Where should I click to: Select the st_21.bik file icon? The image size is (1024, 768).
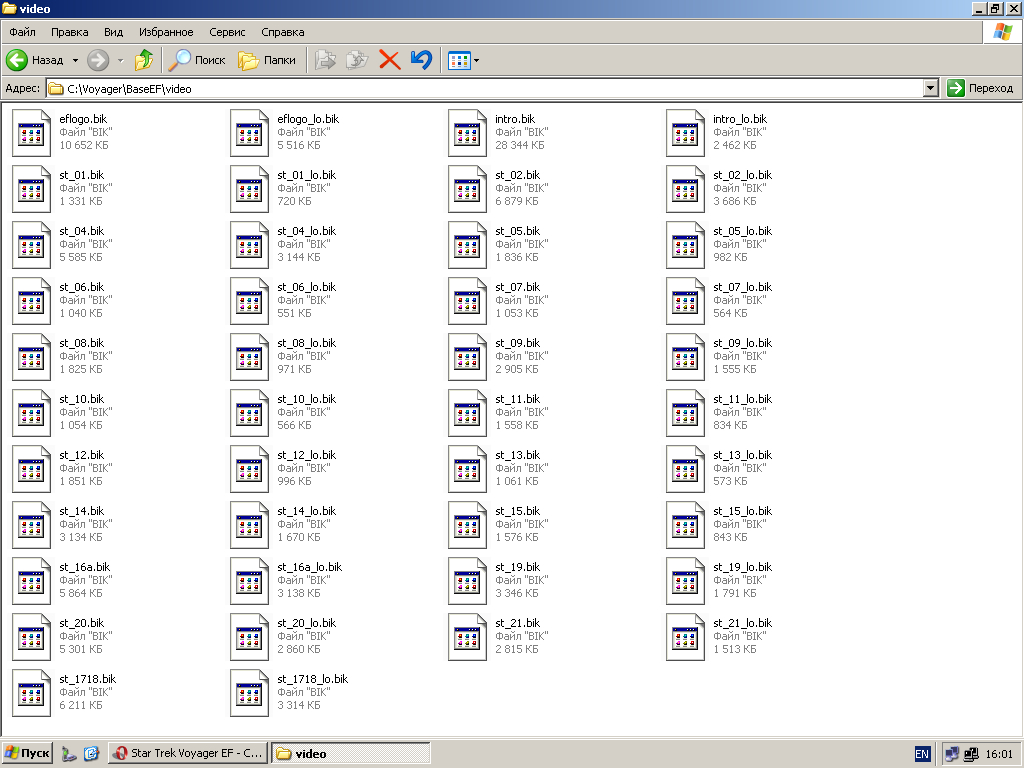pos(468,639)
